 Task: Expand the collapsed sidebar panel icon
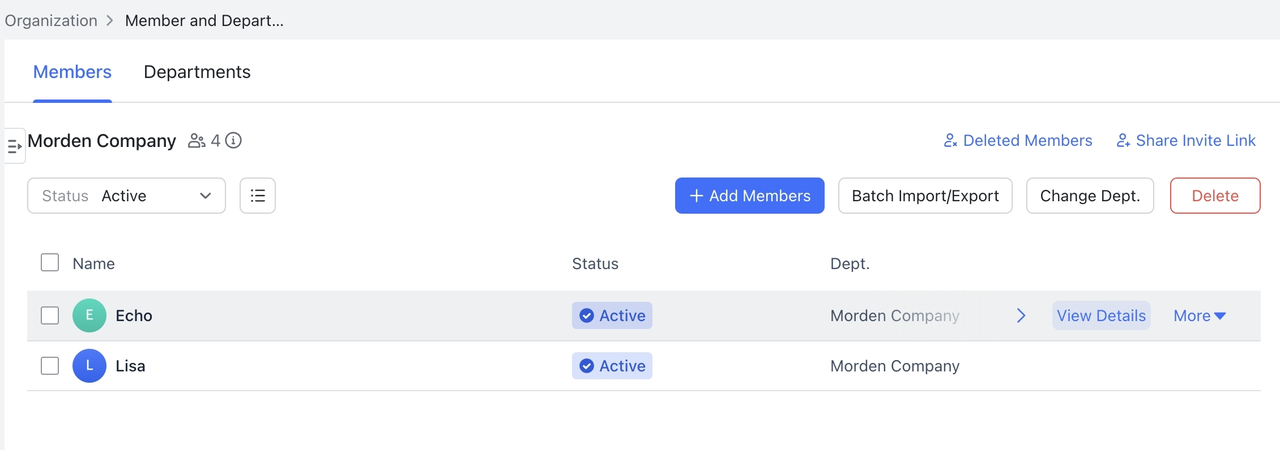point(14,146)
